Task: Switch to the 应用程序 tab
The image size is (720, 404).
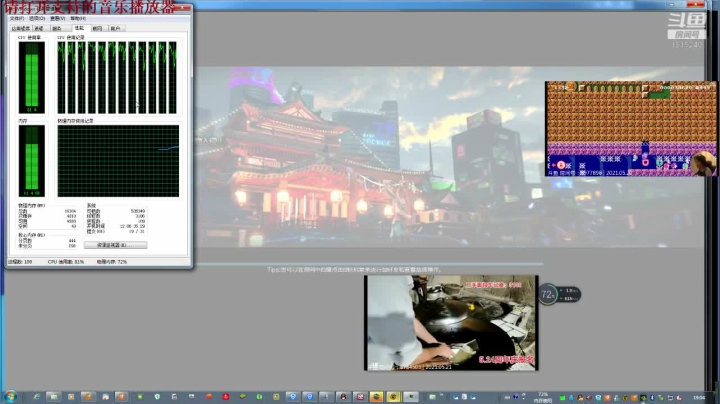Action: 21,28
